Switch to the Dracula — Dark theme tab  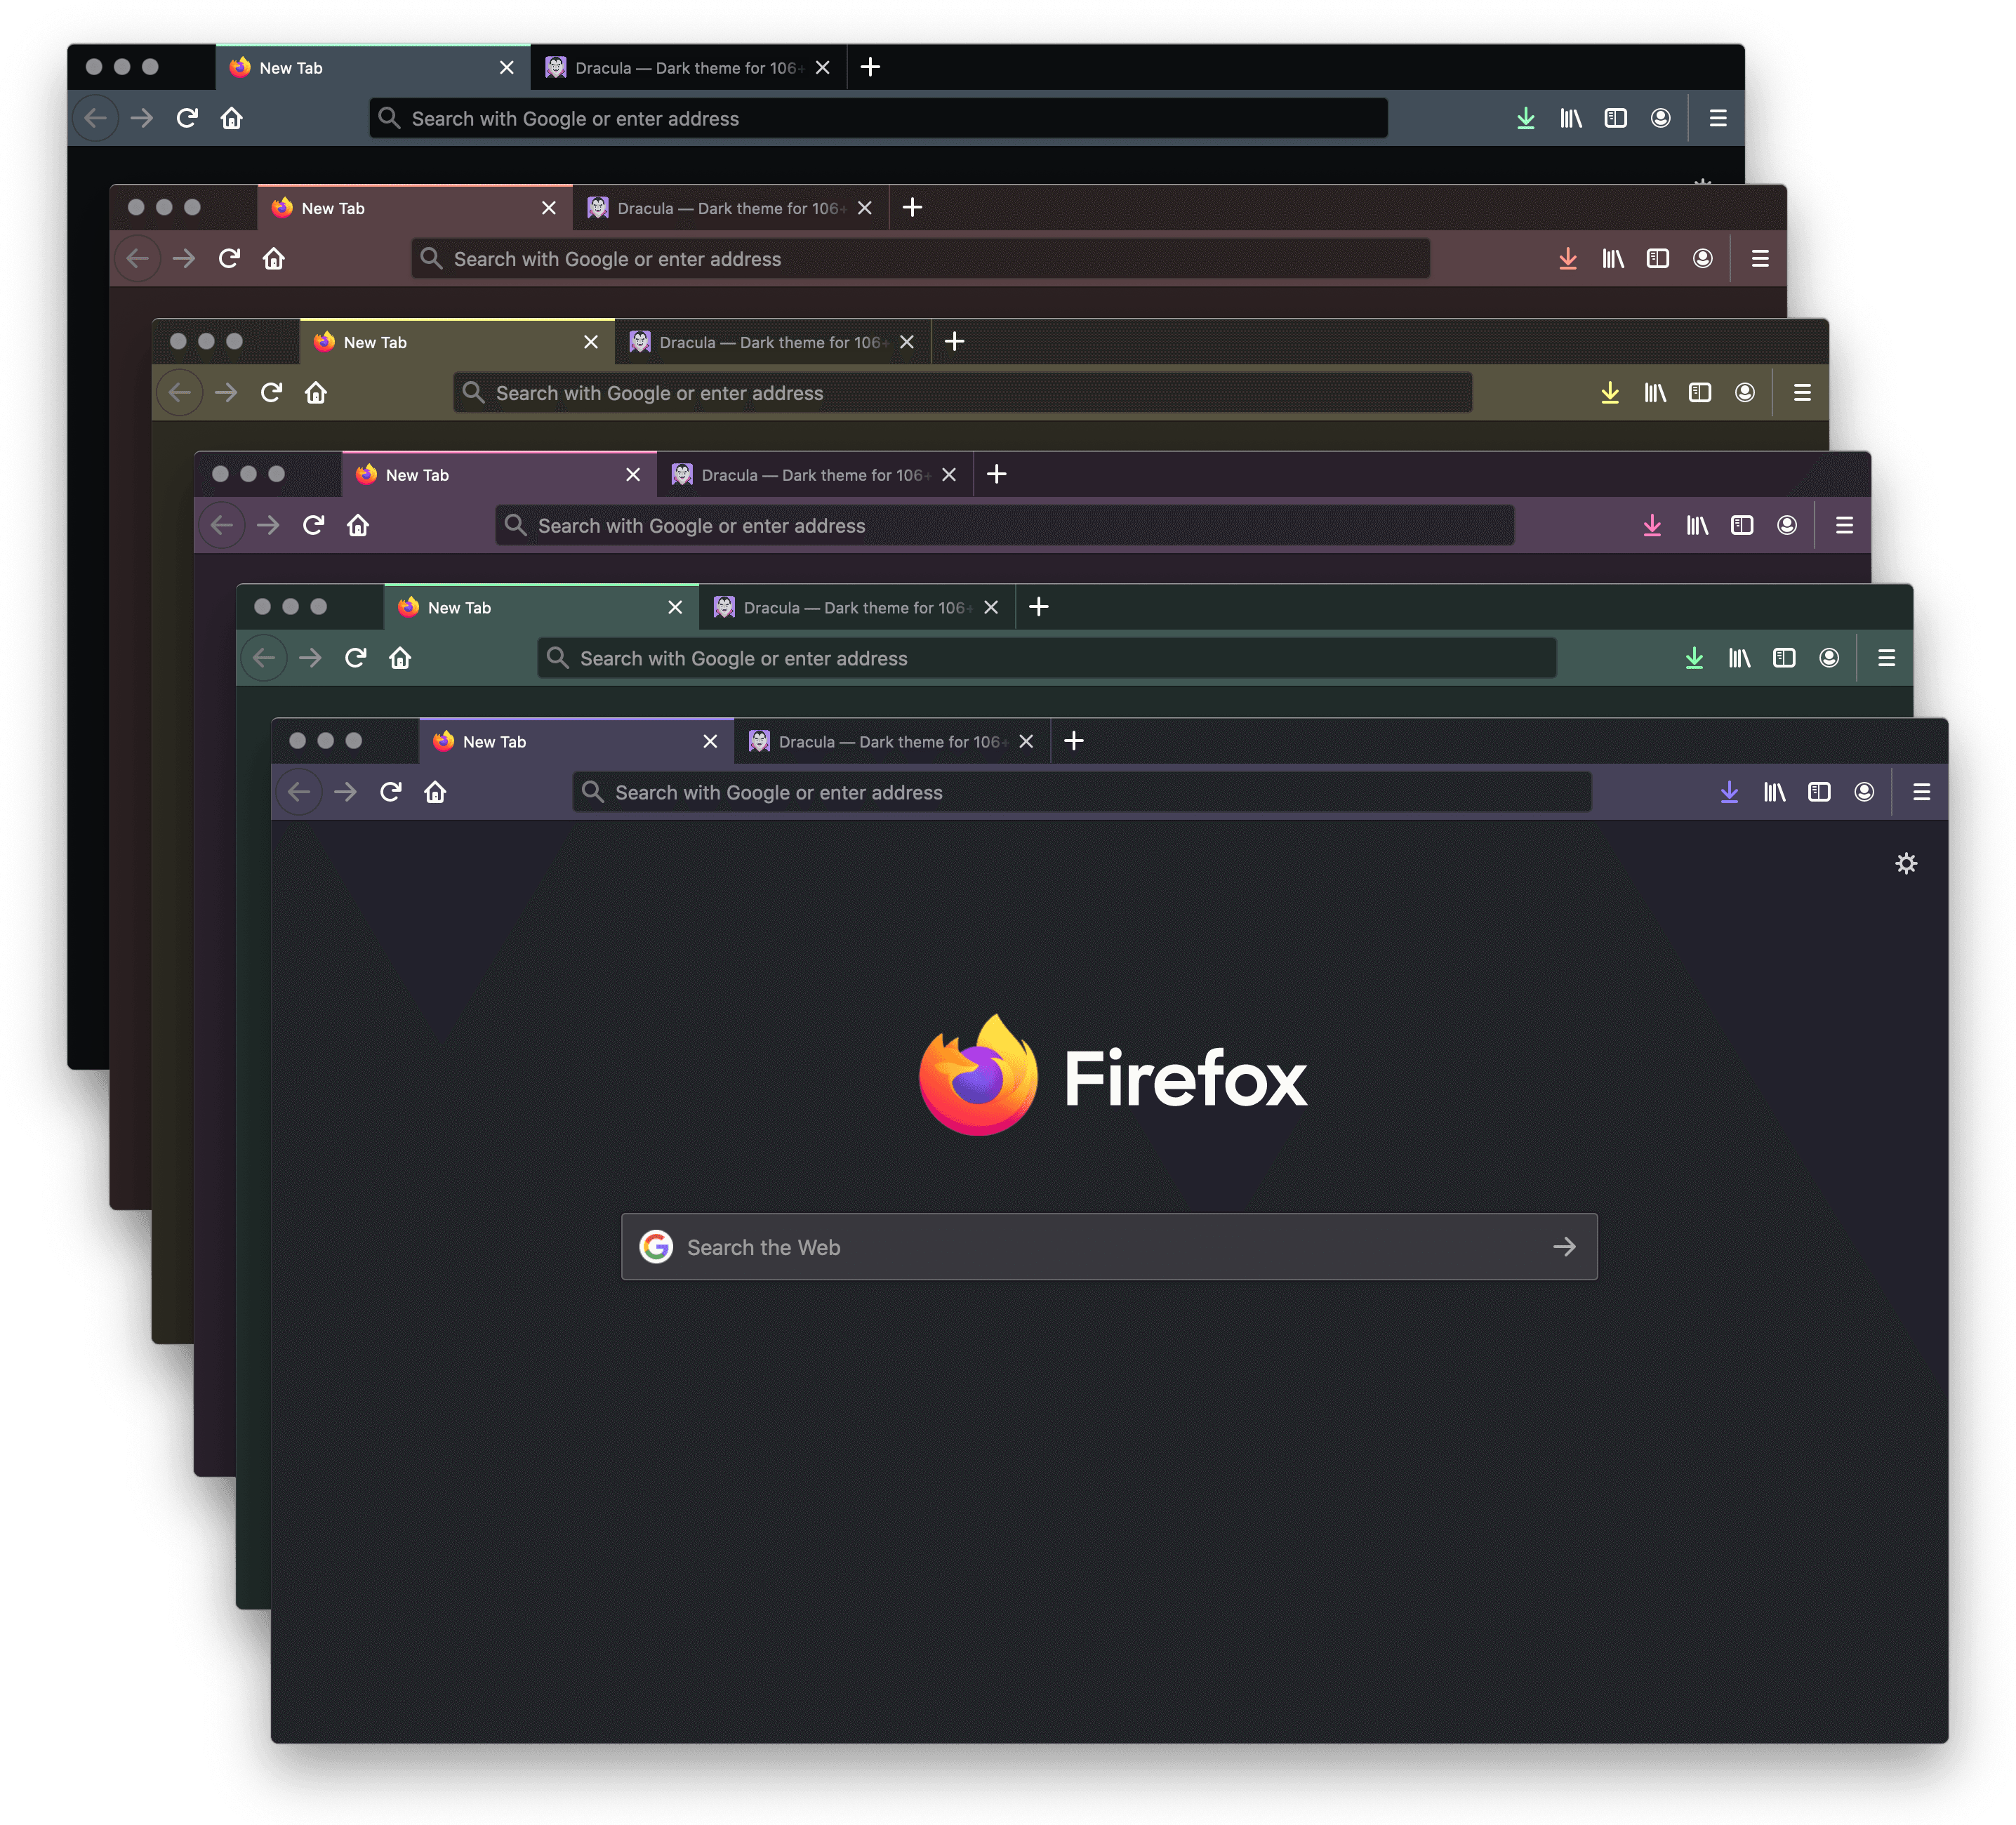pyautogui.click(x=880, y=741)
